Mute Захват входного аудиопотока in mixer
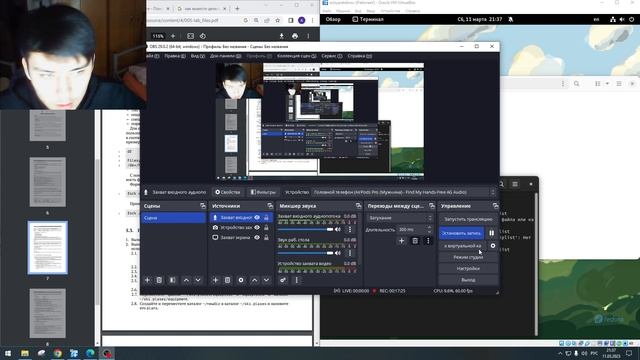Screen dimensions: 640x360 point(338,229)
